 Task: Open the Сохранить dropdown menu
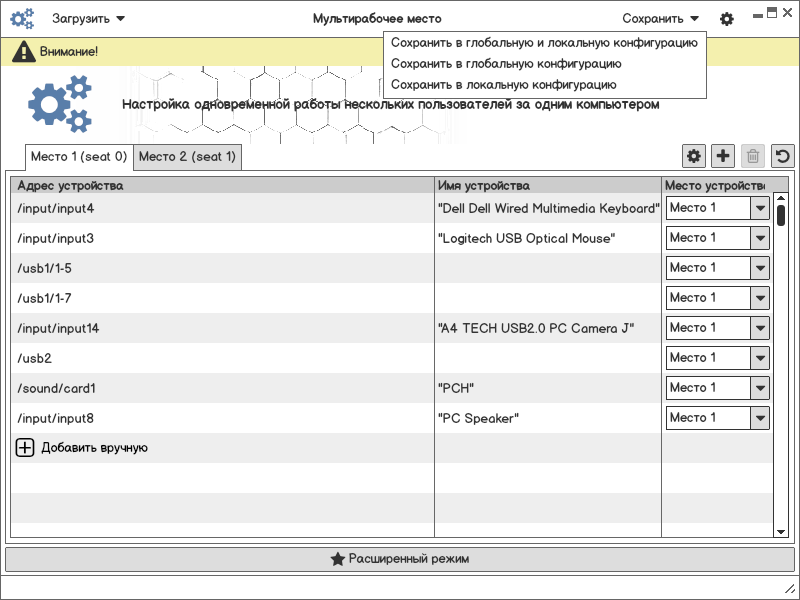click(x=660, y=19)
